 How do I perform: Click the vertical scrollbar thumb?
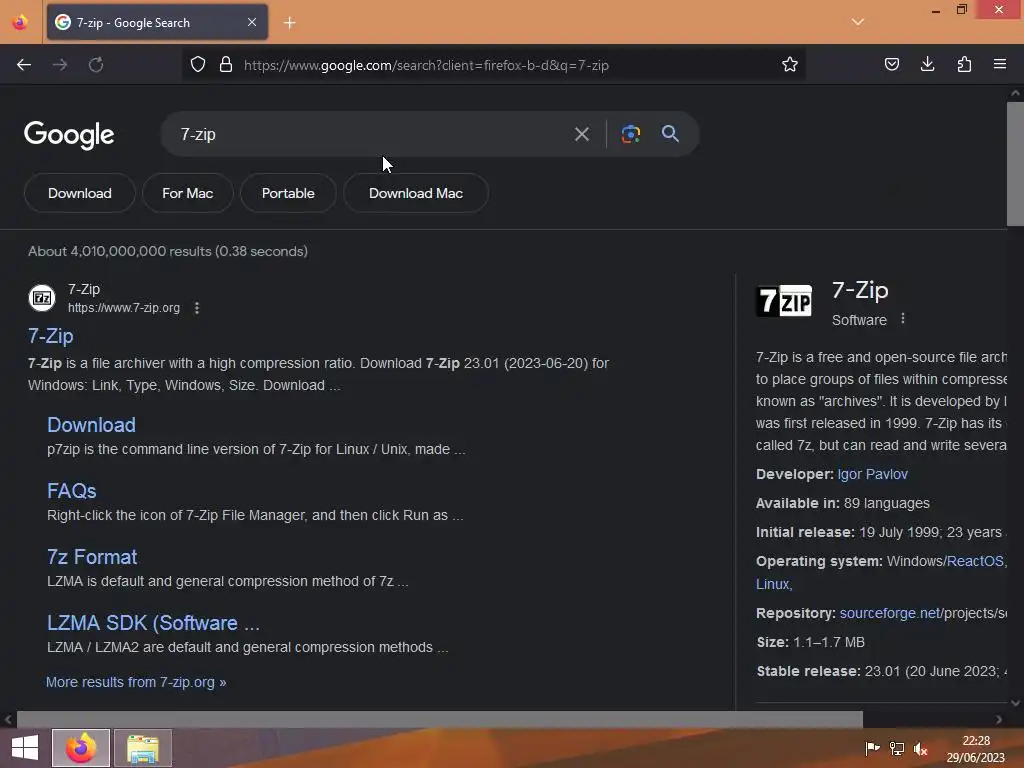tap(1015, 164)
